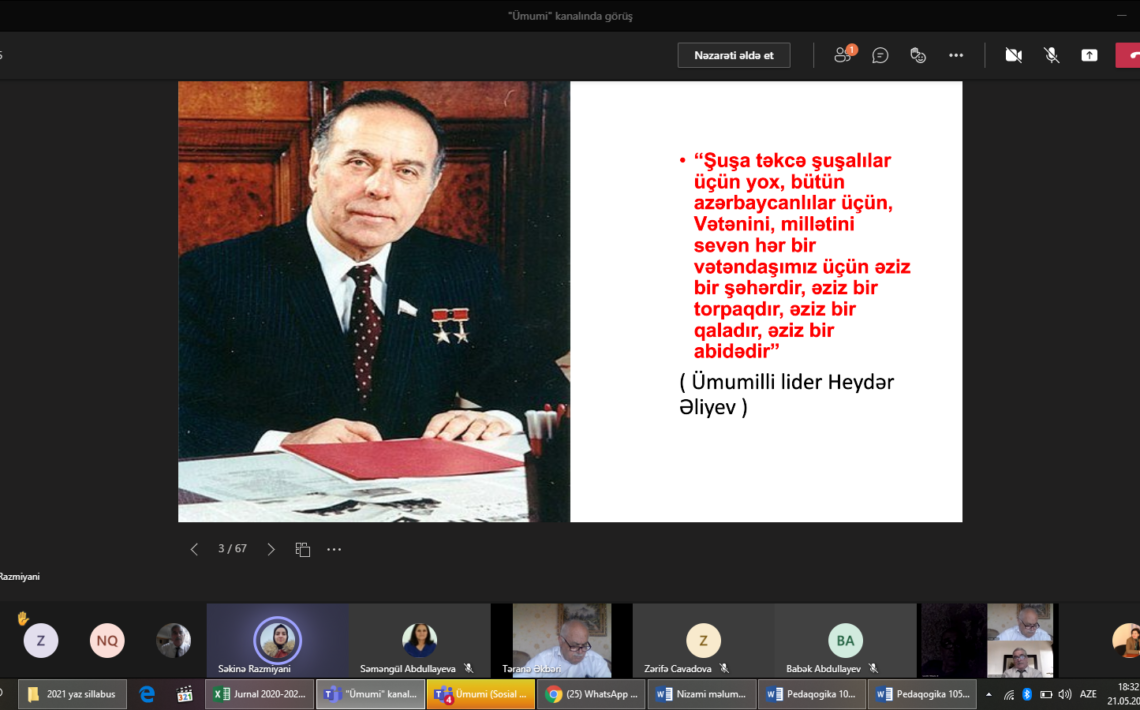The height and width of the screenshot is (710, 1140).
Task: Click the share content icon
Action: point(1089,55)
